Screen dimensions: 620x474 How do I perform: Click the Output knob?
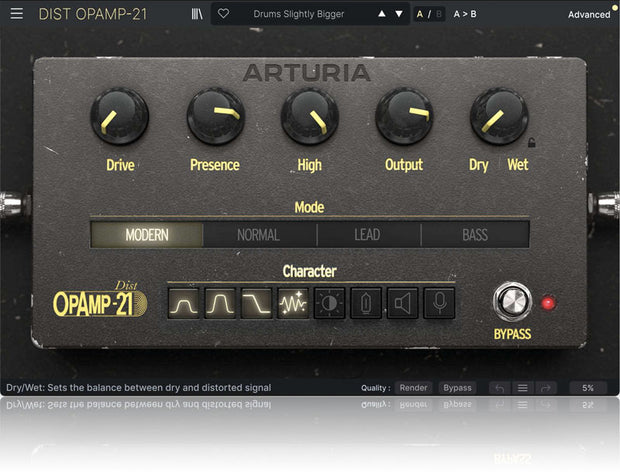tap(404, 116)
